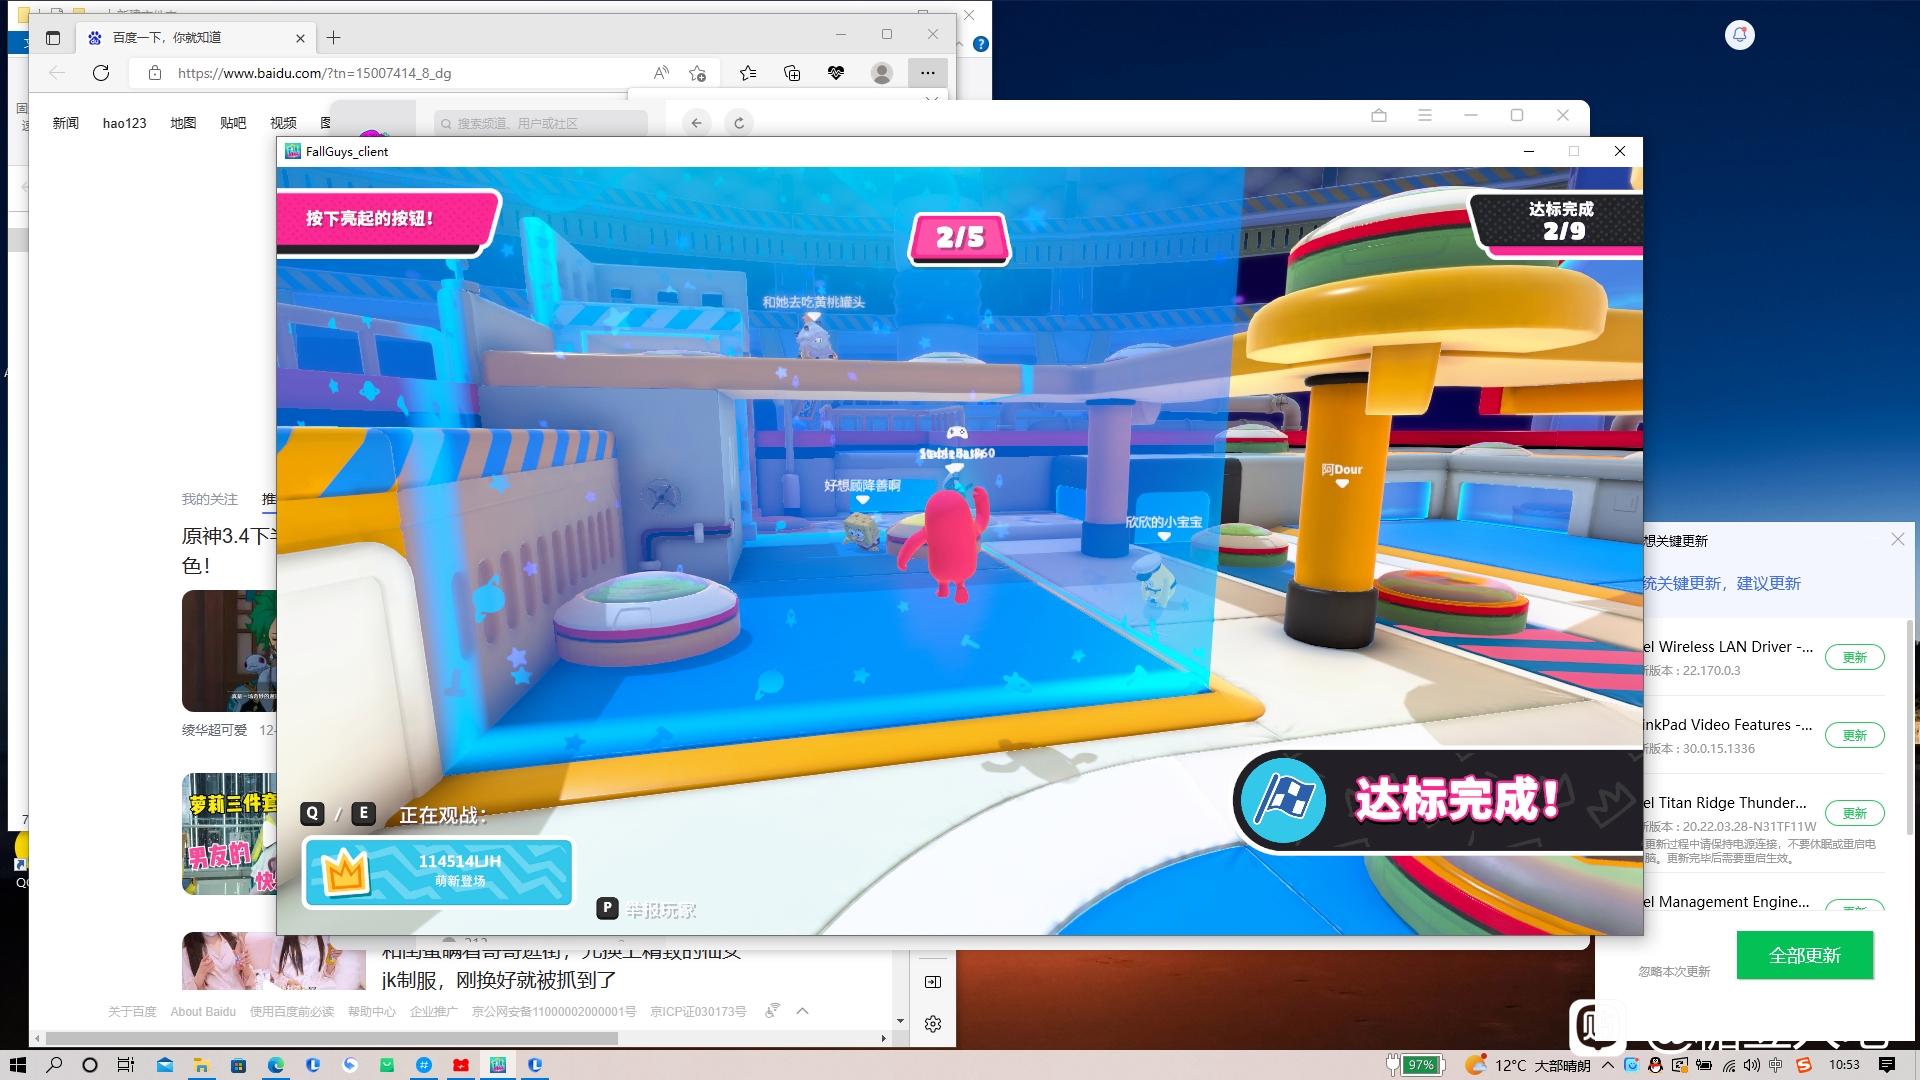Screen dimensions: 1920x1080
Task: Open QQ penguin icon in system tray
Action: click(1656, 1065)
